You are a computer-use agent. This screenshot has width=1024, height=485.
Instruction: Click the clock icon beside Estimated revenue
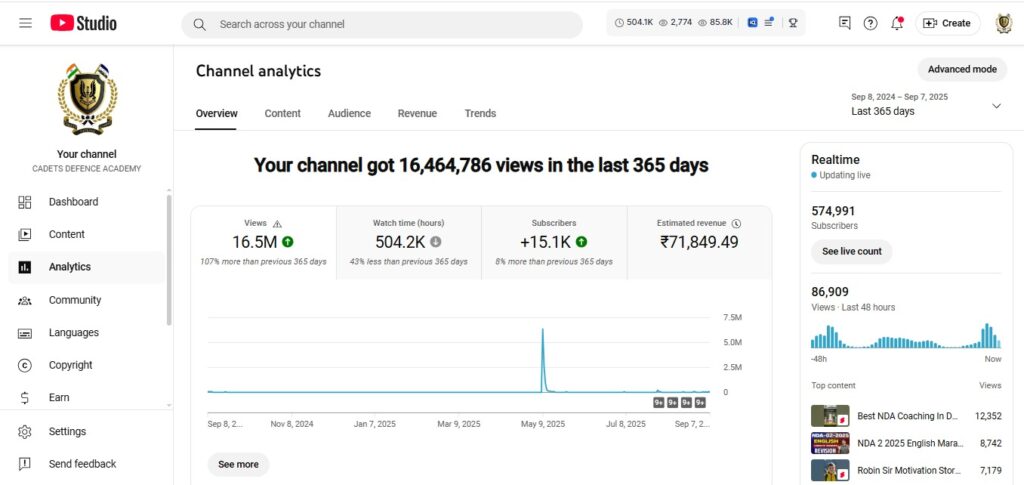click(x=736, y=224)
